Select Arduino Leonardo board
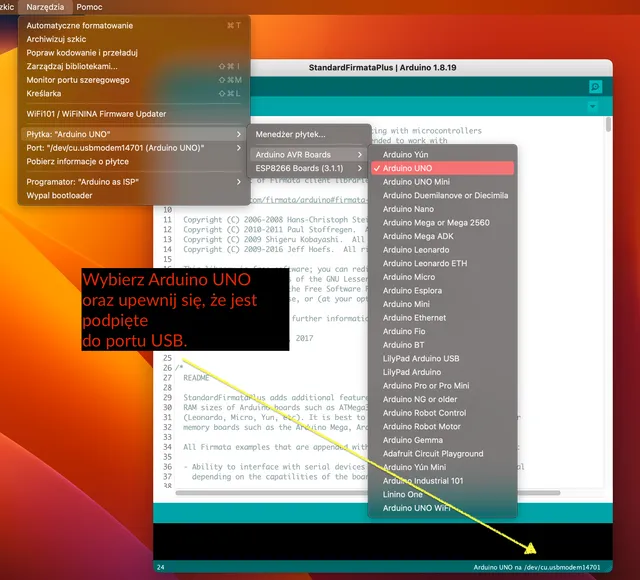 442,250
